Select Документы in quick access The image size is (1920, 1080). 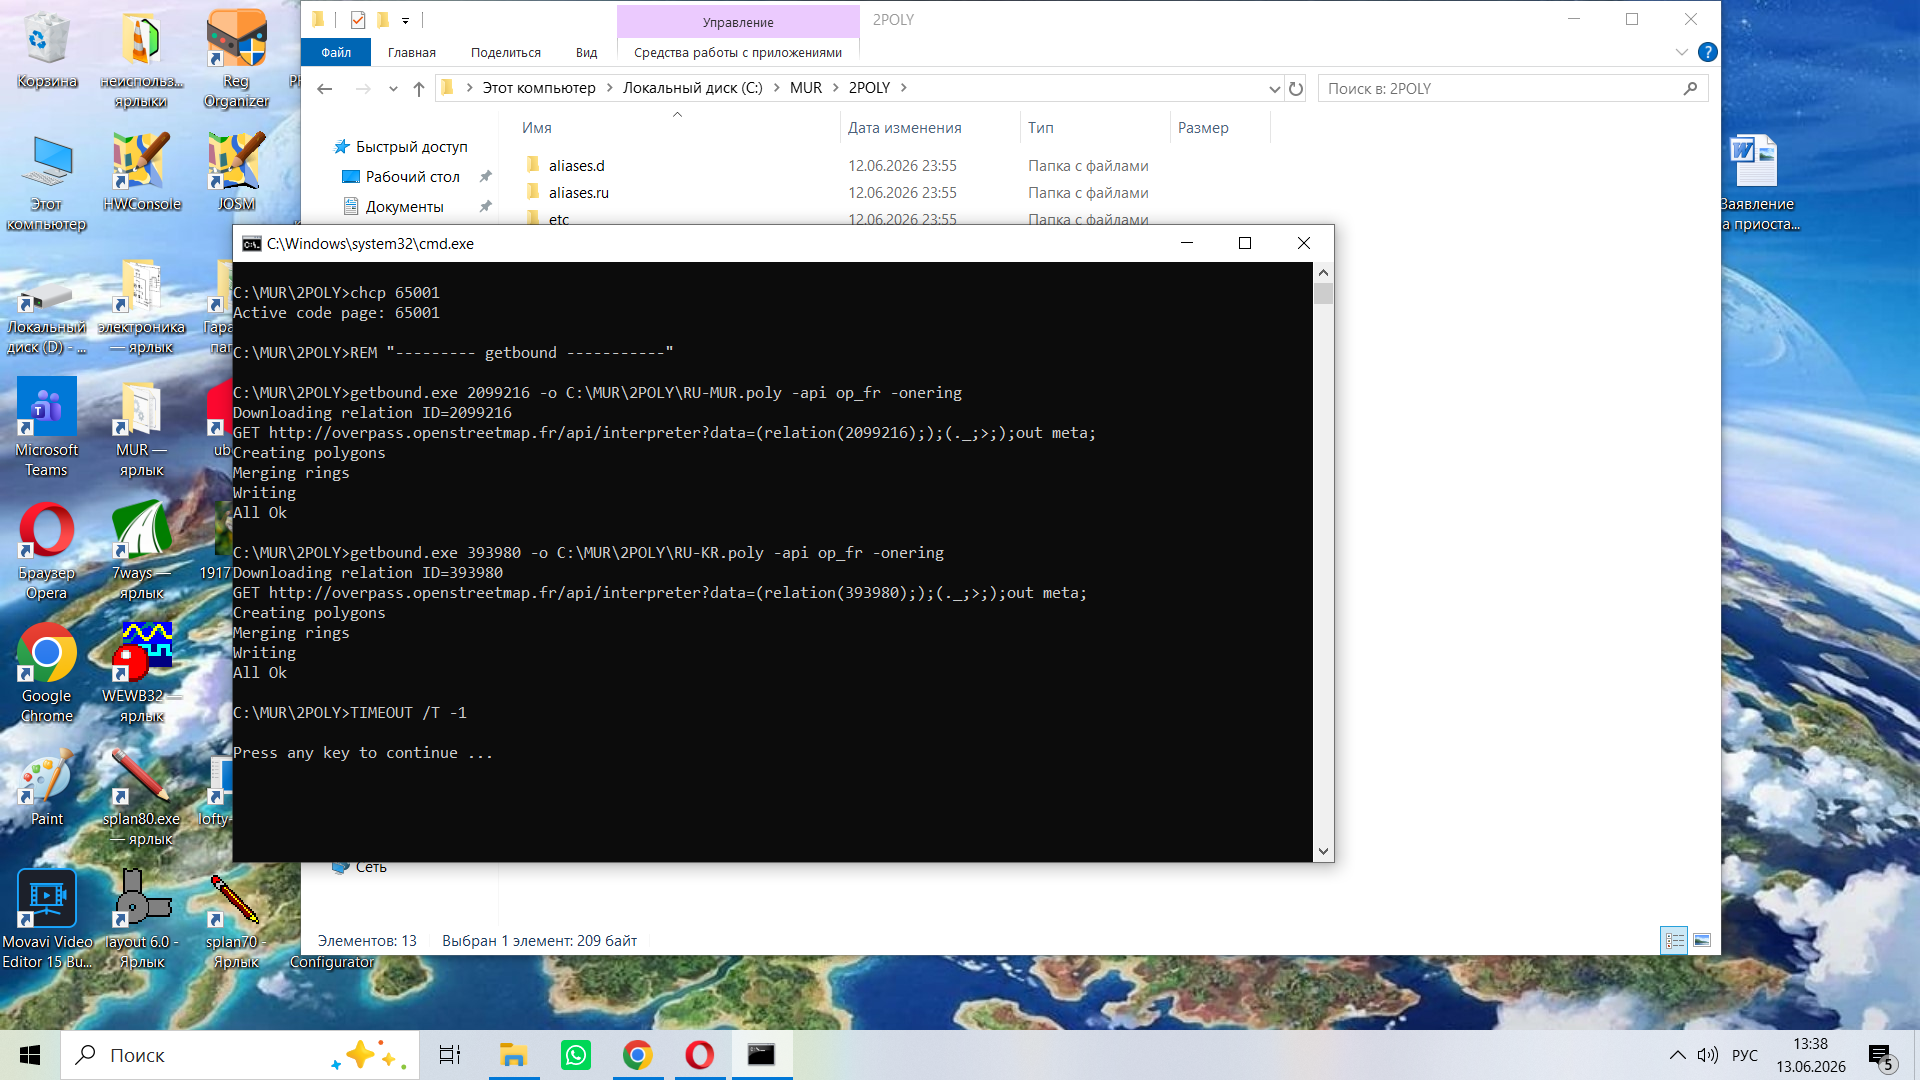404,207
